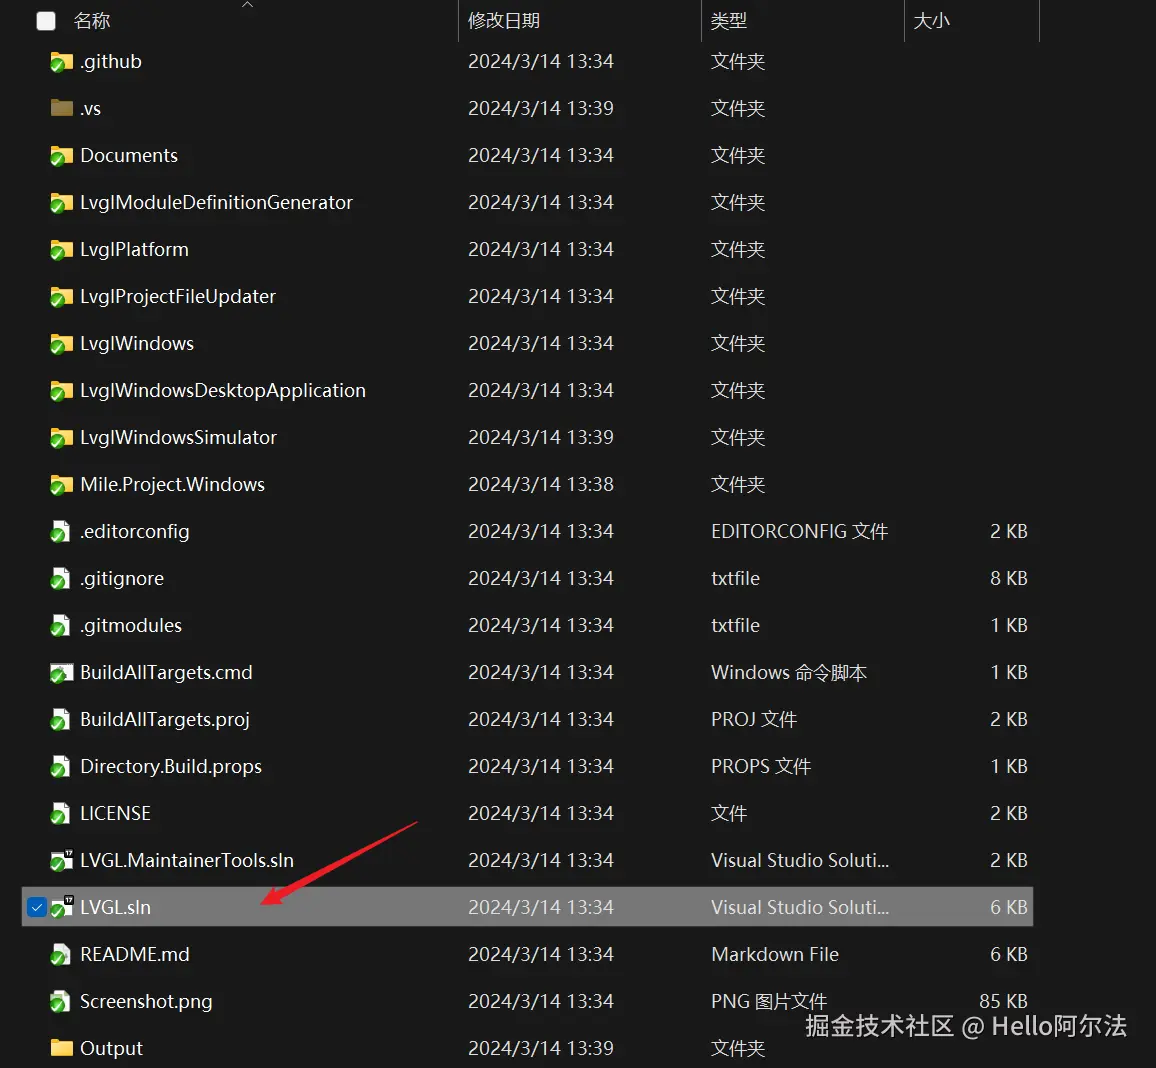Select the .editorconfig file name
The width and height of the screenshot is (1156, 1068).
(x=134, y=531)
